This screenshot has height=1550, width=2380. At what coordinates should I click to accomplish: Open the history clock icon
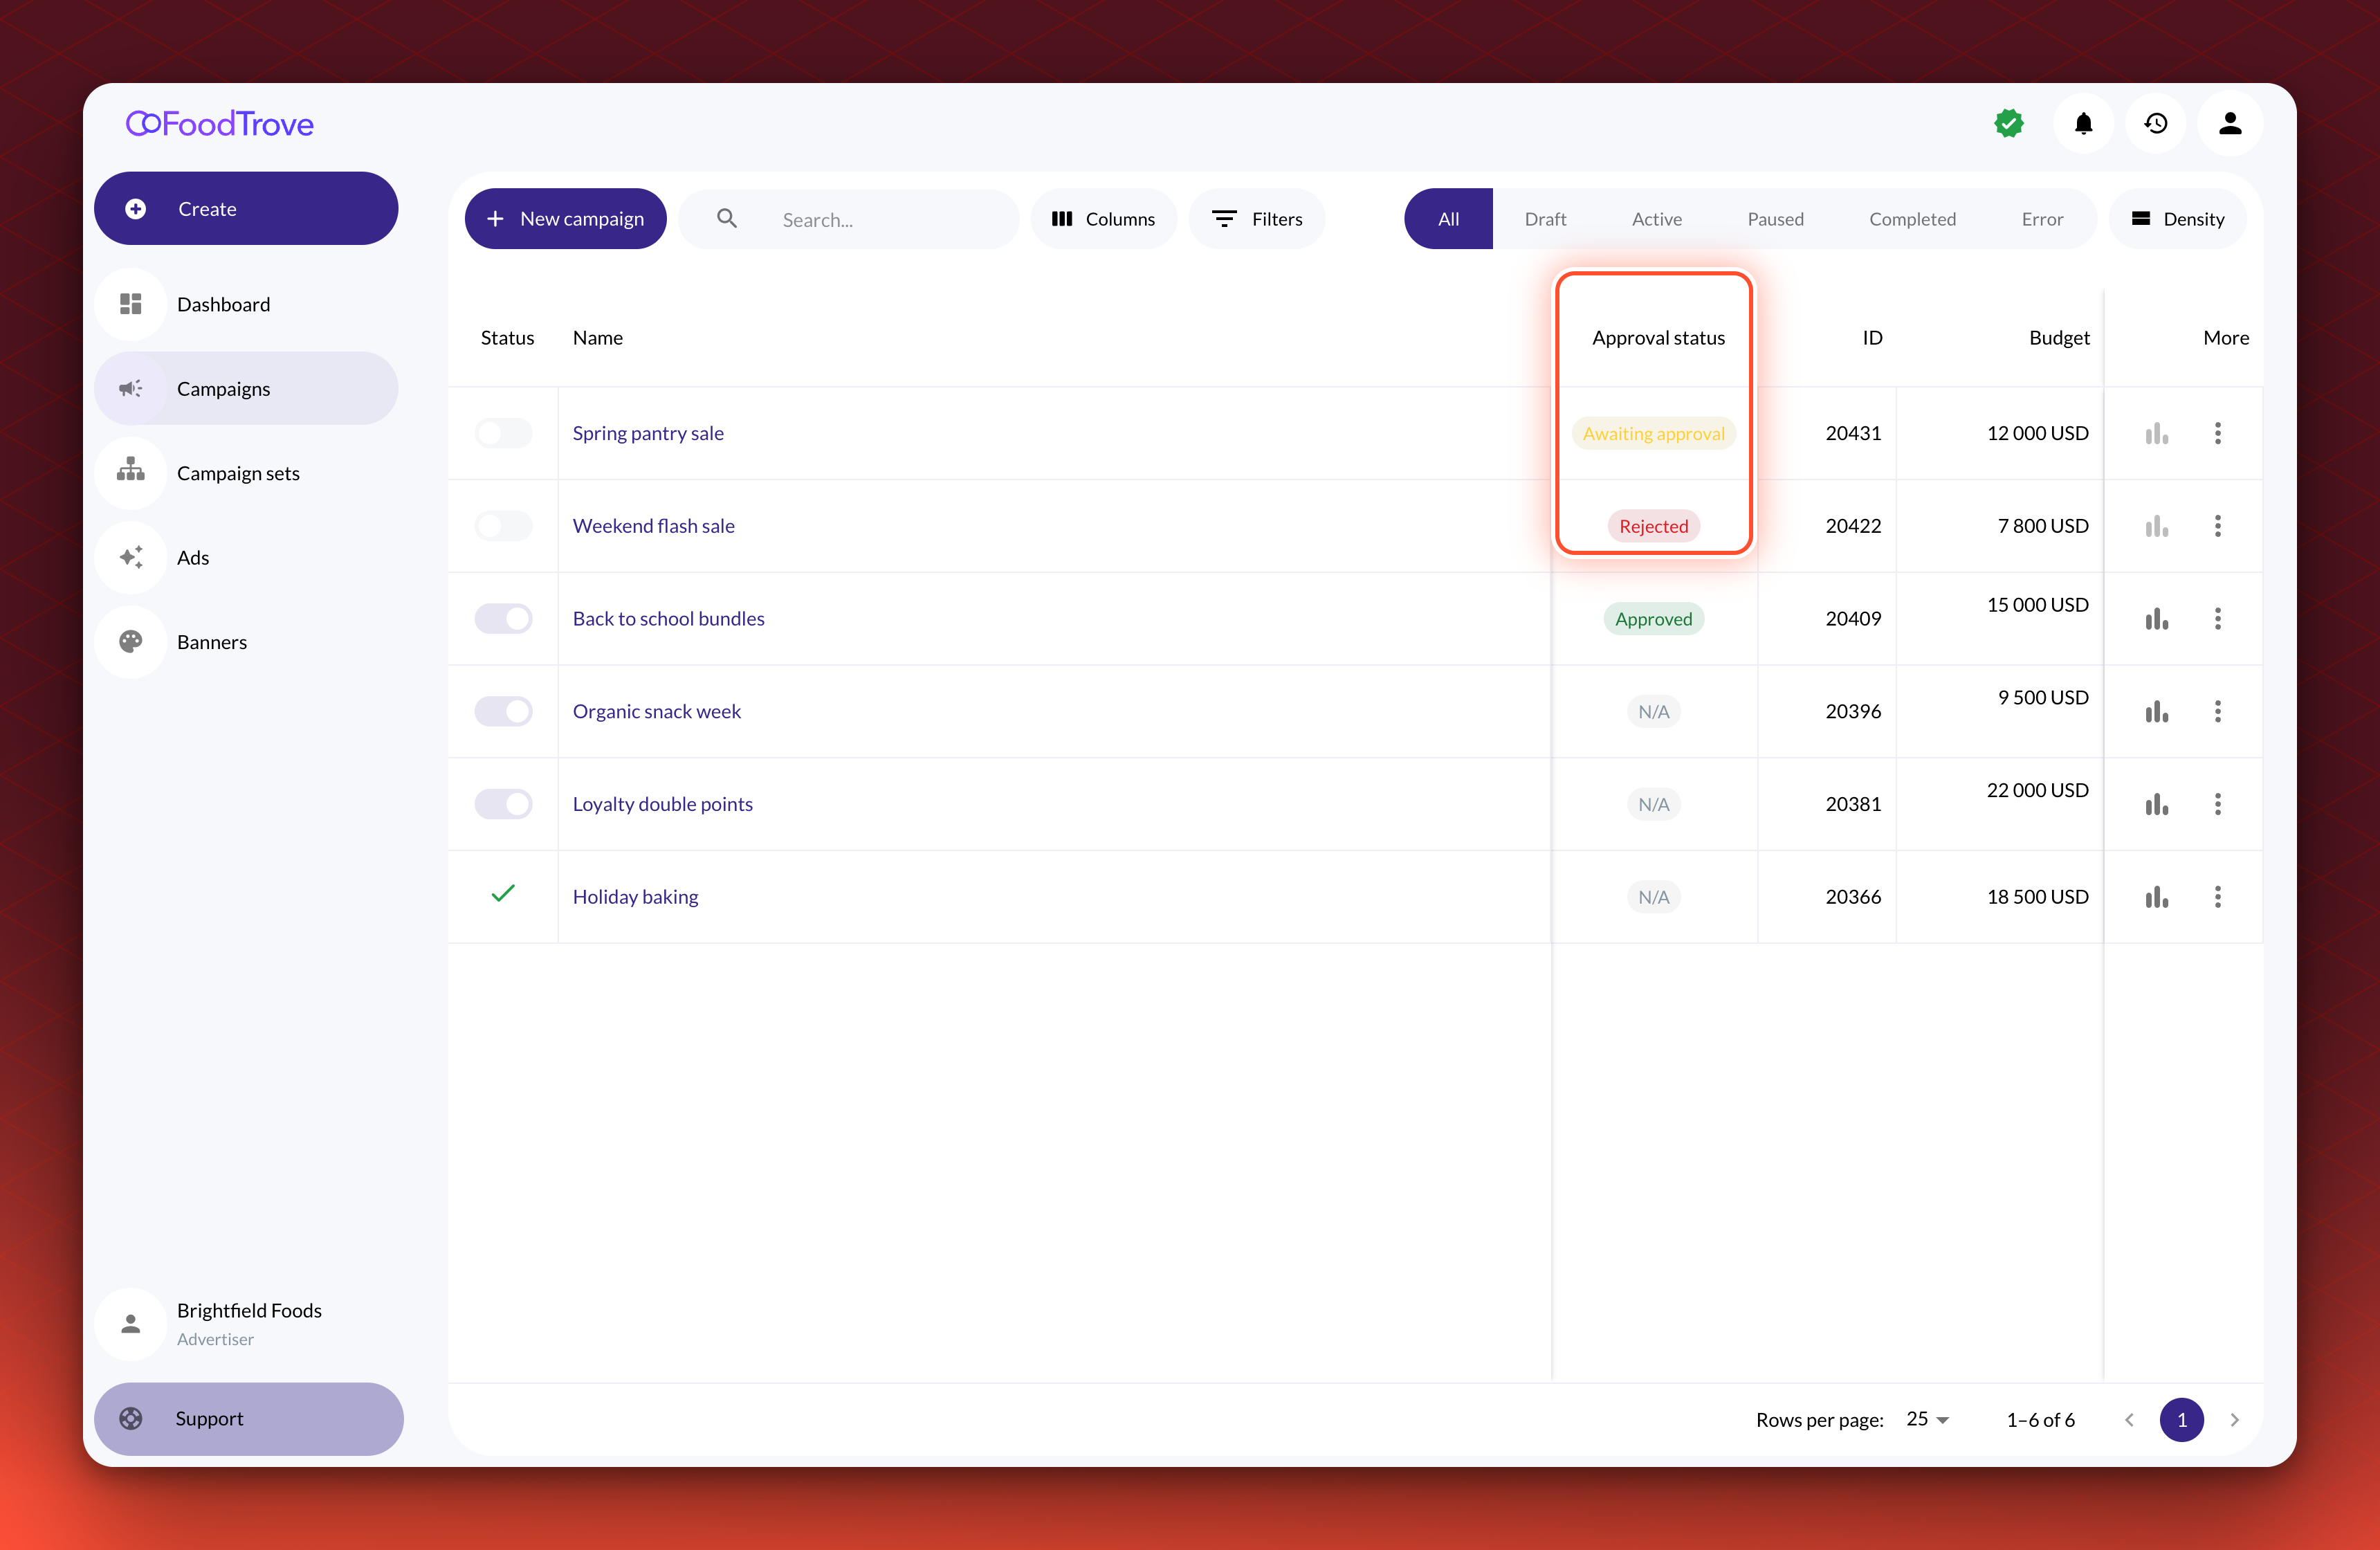click(2156, 123)
